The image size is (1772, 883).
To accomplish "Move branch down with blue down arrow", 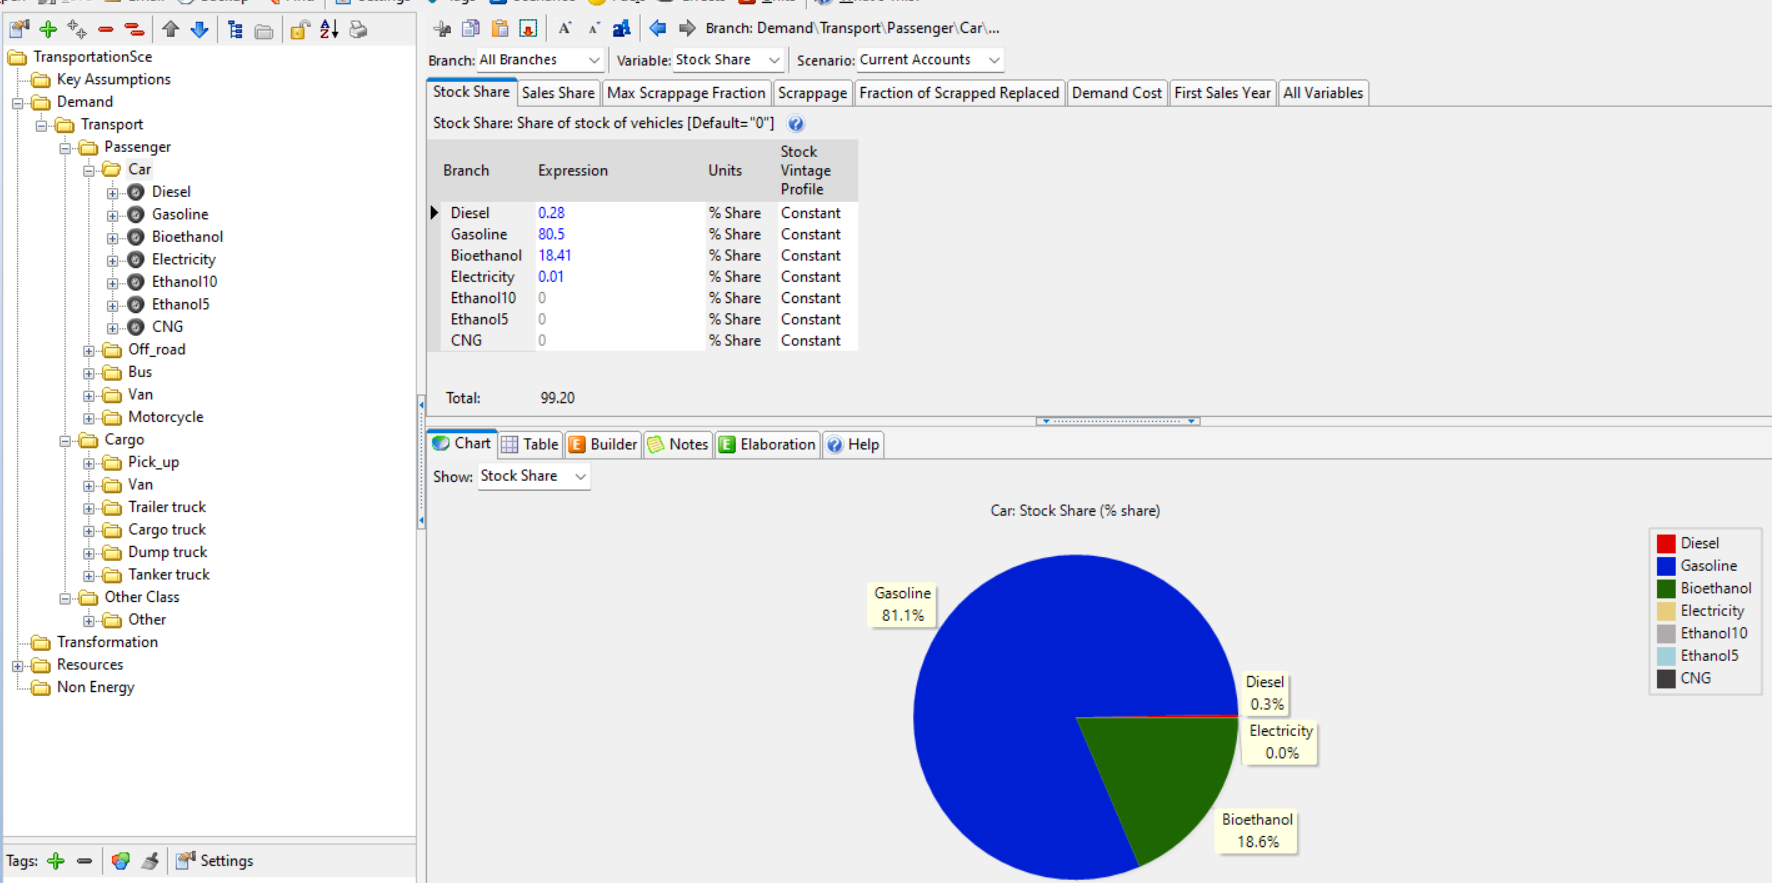I will click(x=199, y=29).
